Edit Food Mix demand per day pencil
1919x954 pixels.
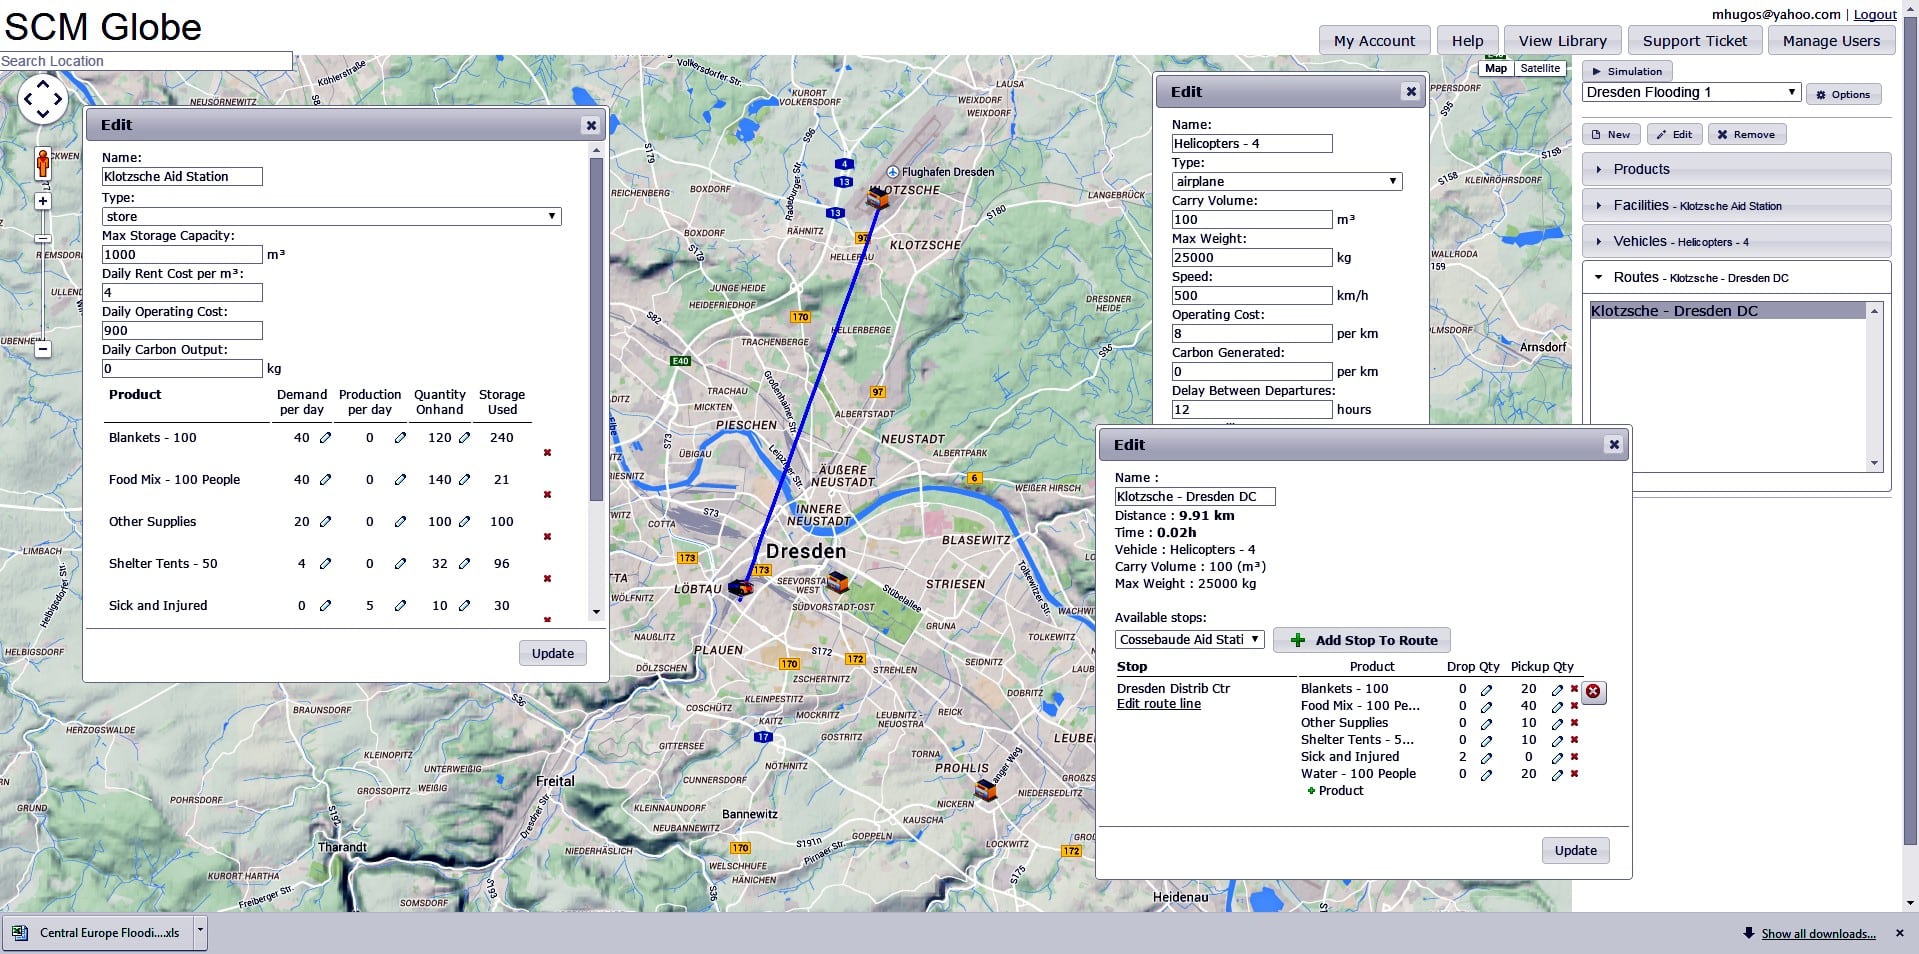[325, 480]
